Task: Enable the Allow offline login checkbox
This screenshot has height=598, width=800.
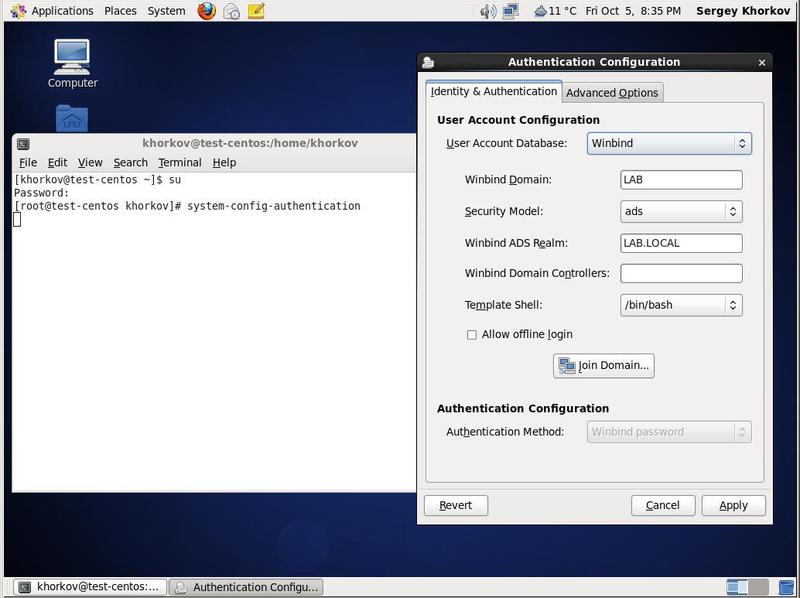Action: point(471,336)
